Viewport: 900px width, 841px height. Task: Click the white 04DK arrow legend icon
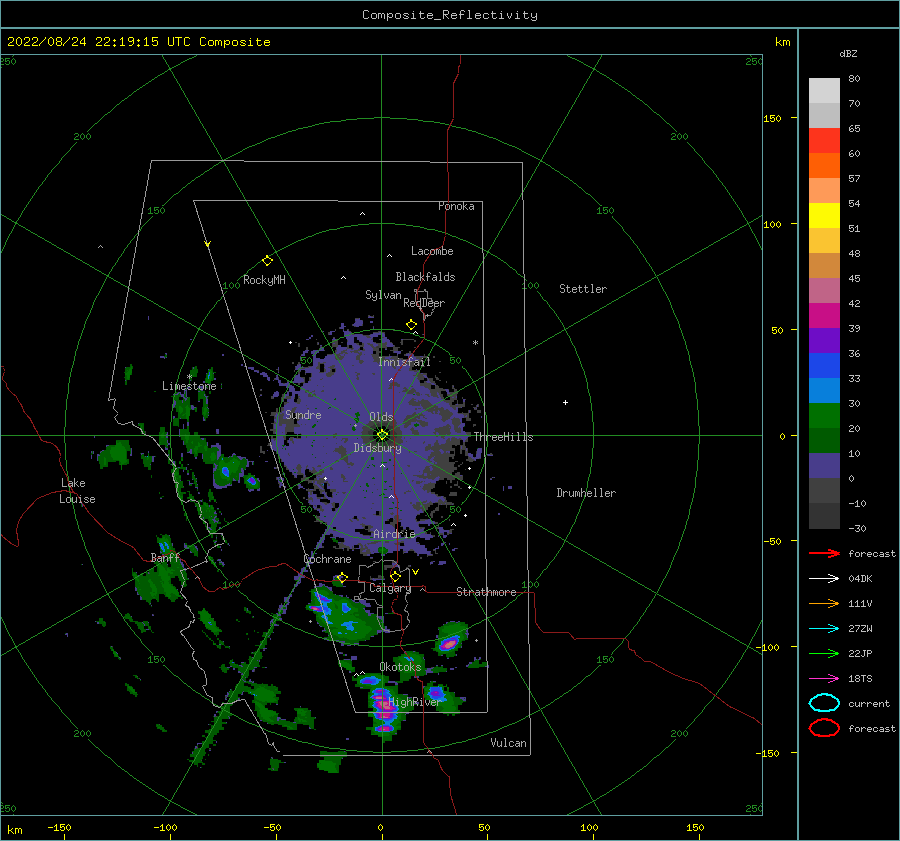824,579
